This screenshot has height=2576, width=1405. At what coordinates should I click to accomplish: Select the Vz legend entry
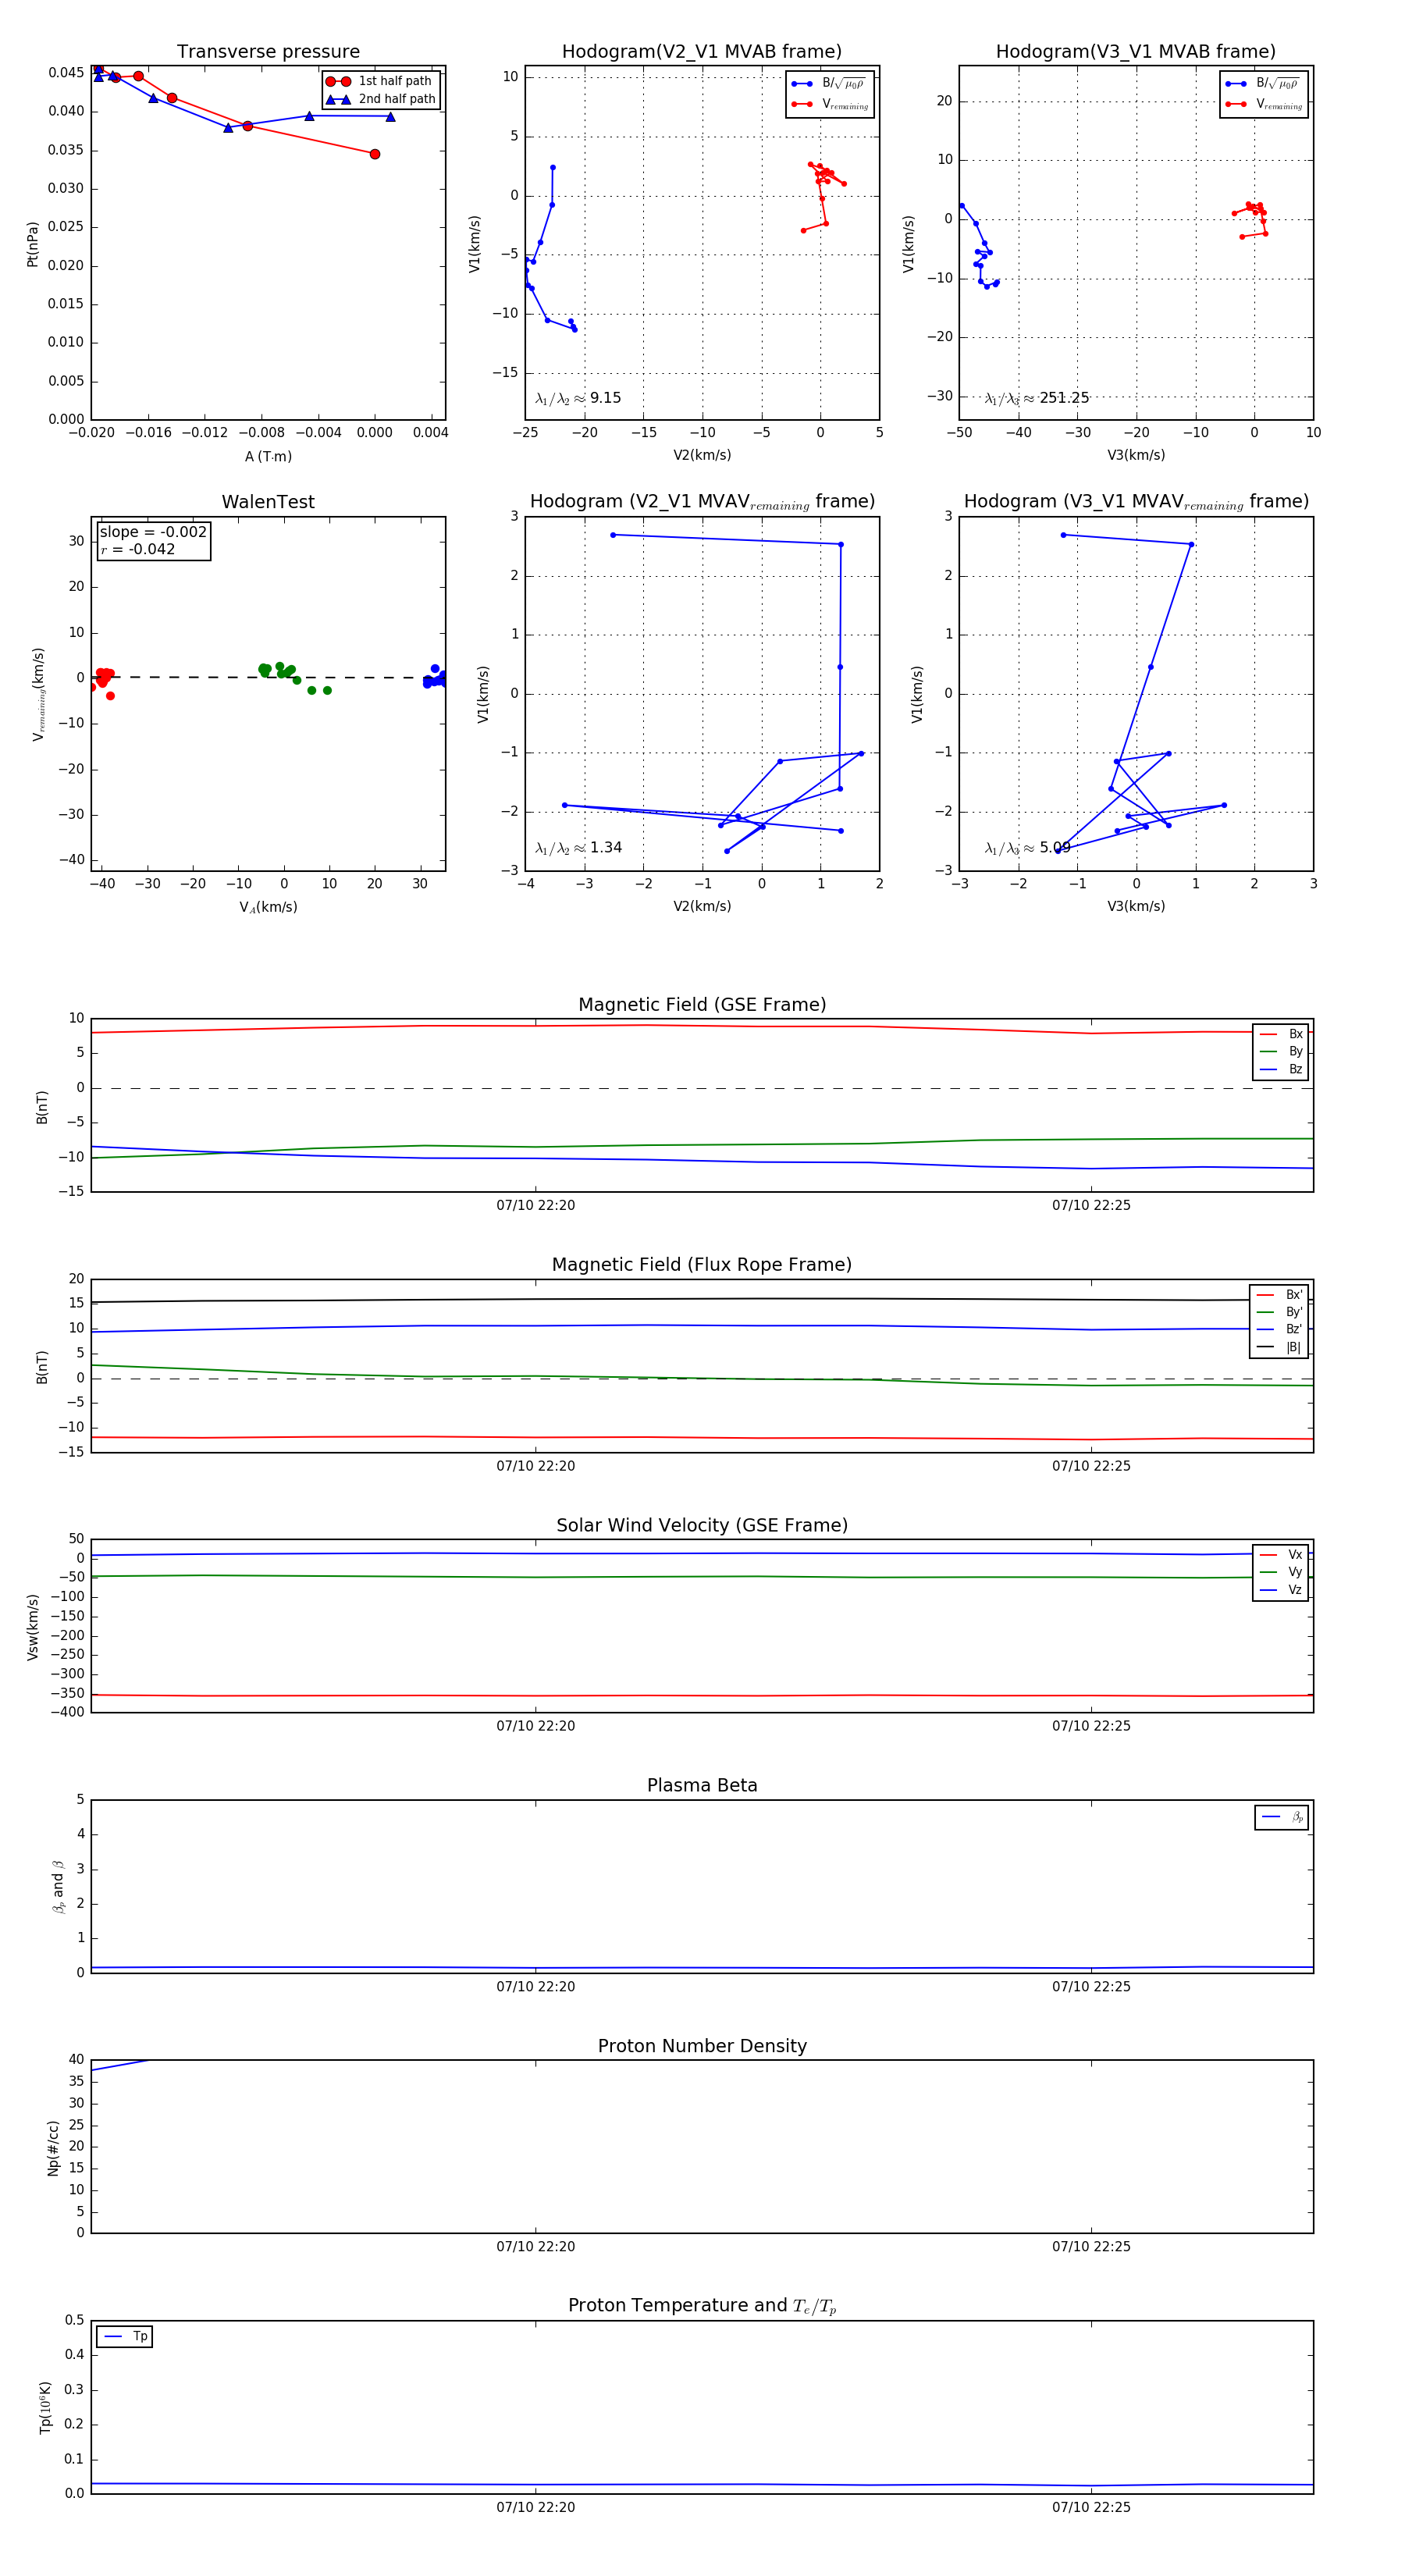pyautogui.click(x=1281, y=1590)
